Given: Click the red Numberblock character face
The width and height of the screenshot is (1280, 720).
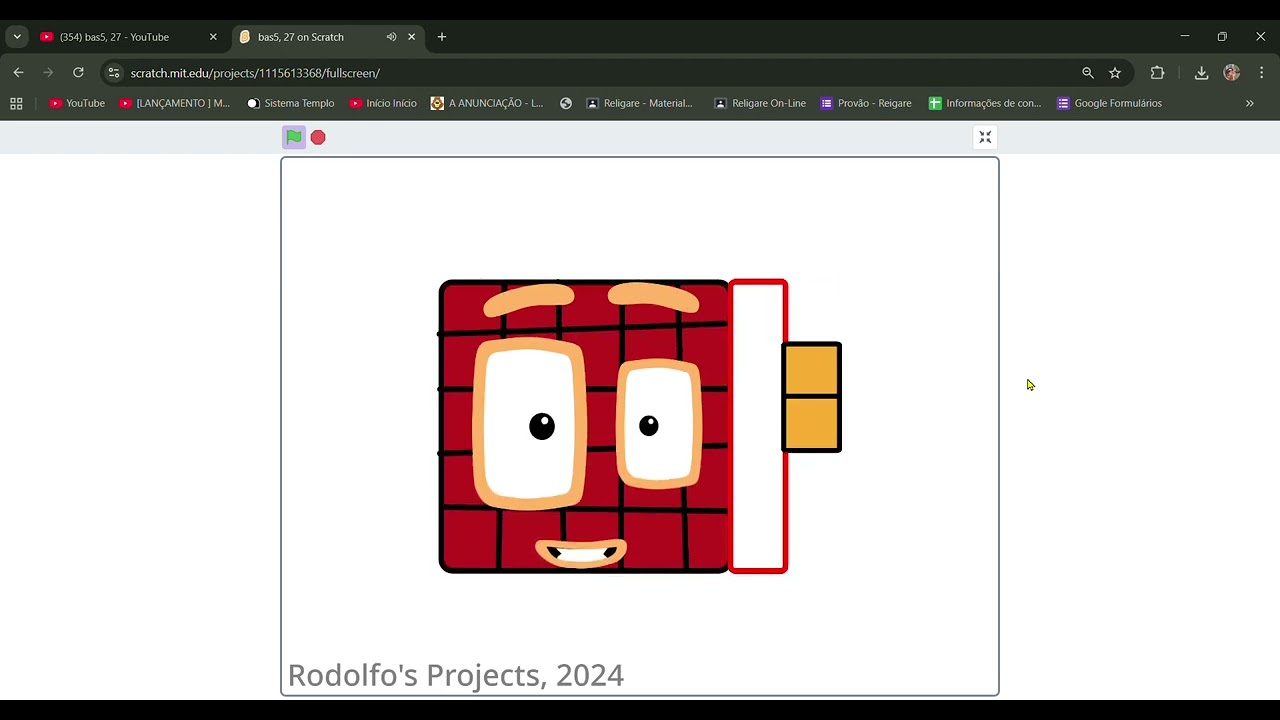Looking at the screenshot, I should tap(585, 427).
